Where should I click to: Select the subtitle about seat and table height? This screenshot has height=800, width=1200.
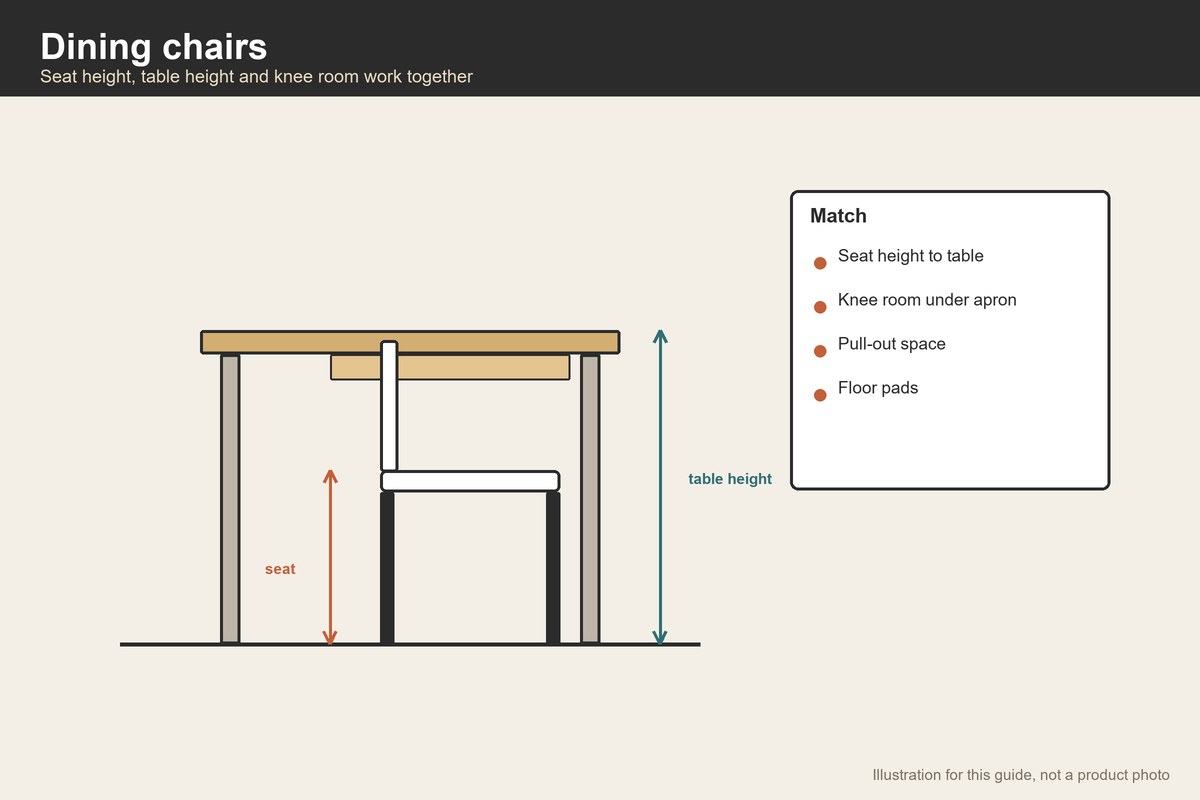coord(256,77)
